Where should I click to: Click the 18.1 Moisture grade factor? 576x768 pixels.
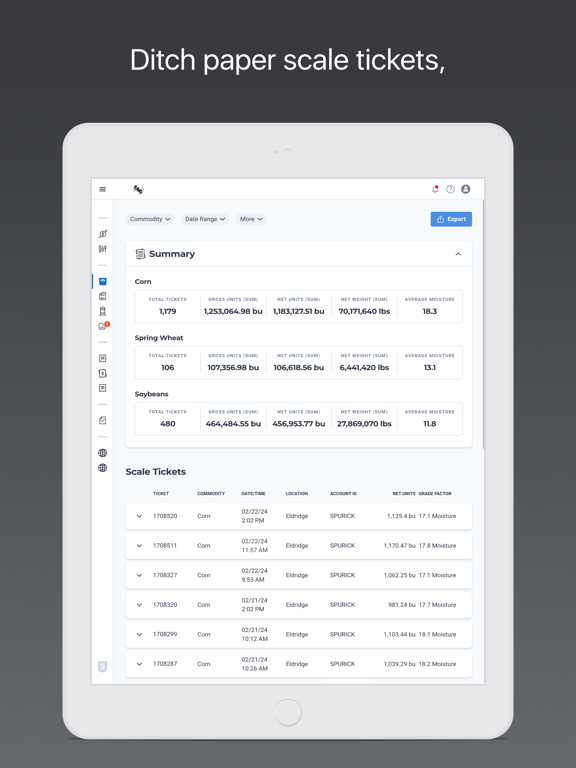[437, 634]
